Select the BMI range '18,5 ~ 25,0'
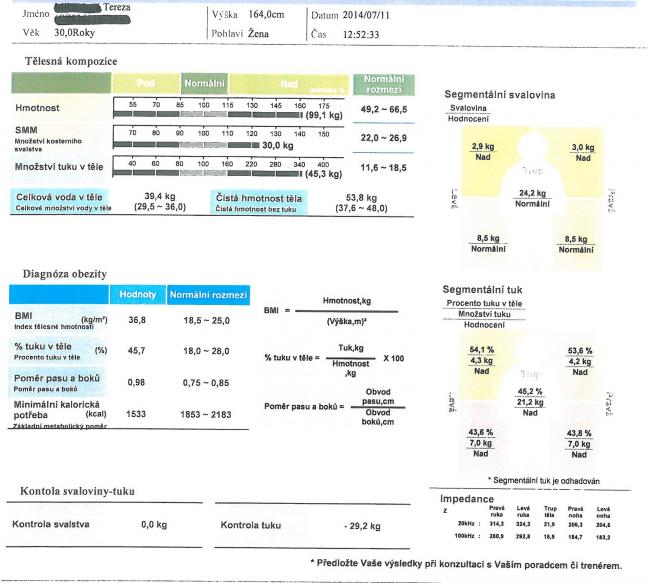 206,321
